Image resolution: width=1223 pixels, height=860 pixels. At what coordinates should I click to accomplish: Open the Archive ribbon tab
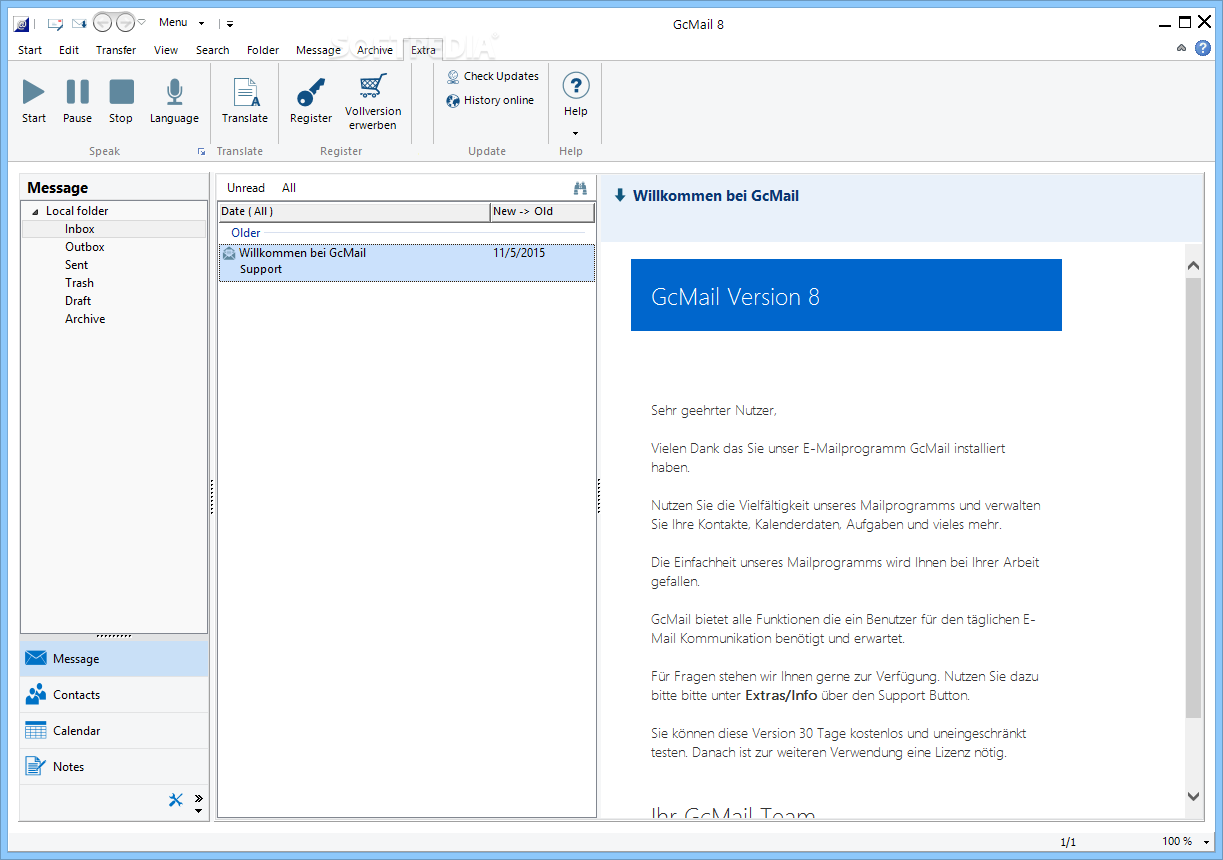(x=375, y=50)
